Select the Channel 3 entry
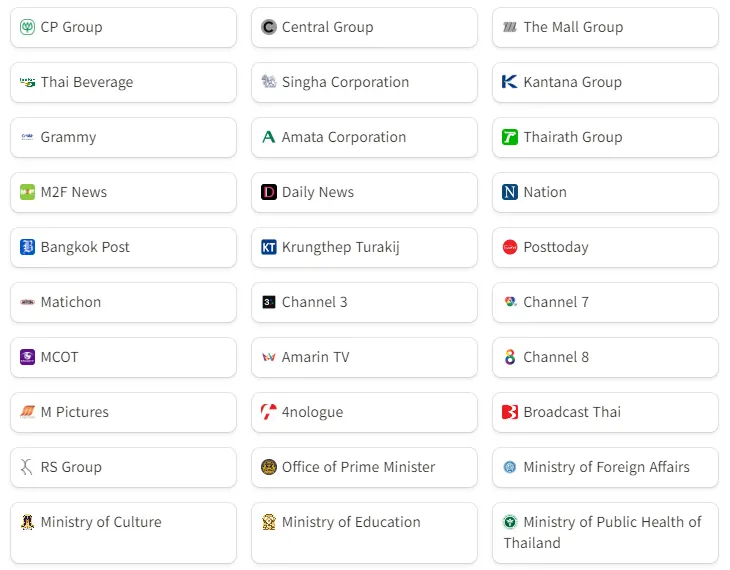 (314, 302)
